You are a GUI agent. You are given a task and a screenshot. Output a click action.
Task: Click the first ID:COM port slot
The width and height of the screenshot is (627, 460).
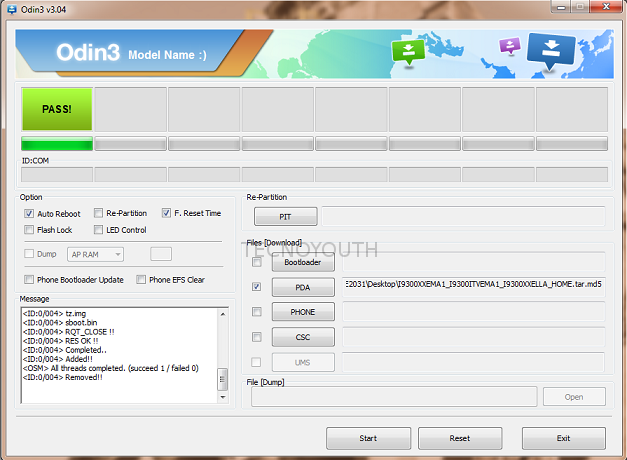point(57,175)
